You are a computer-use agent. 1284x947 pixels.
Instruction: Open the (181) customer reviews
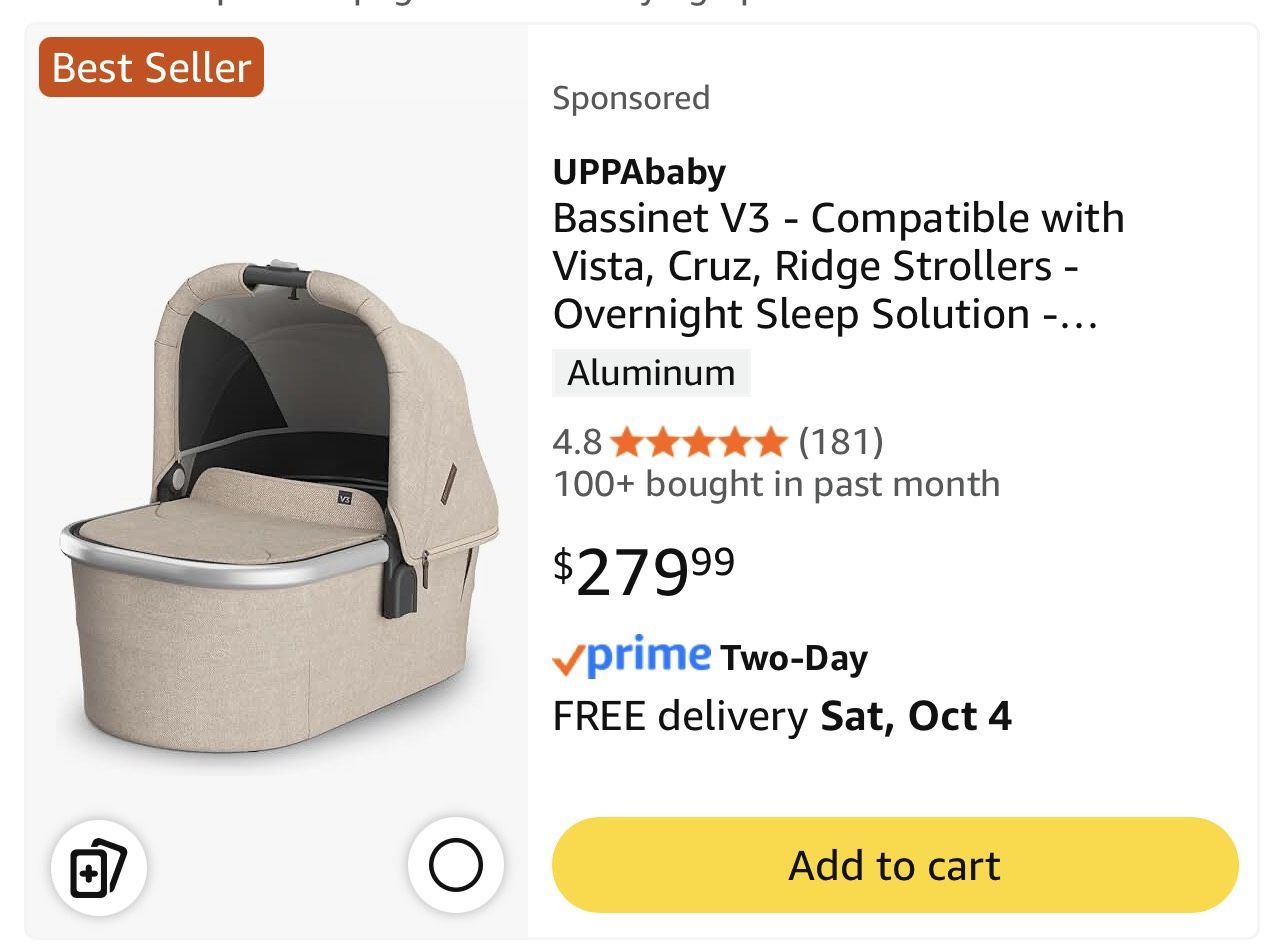pos(843,441)
